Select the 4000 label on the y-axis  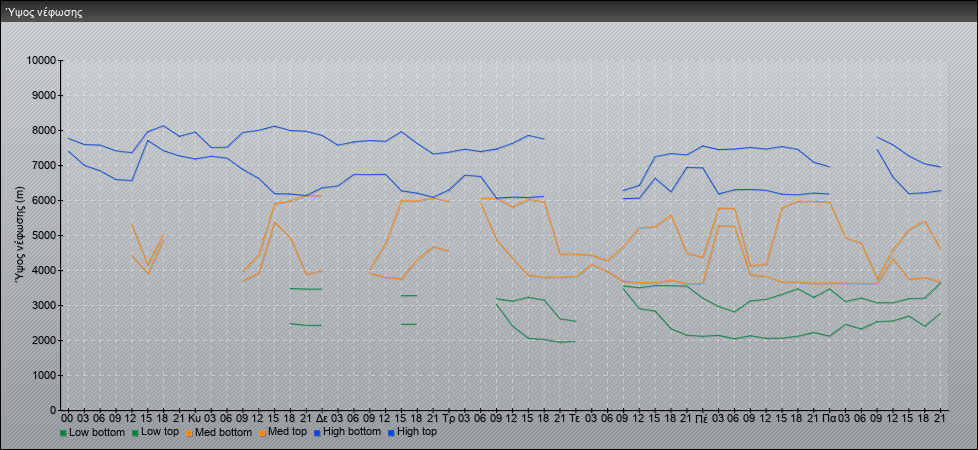[44, 270]
